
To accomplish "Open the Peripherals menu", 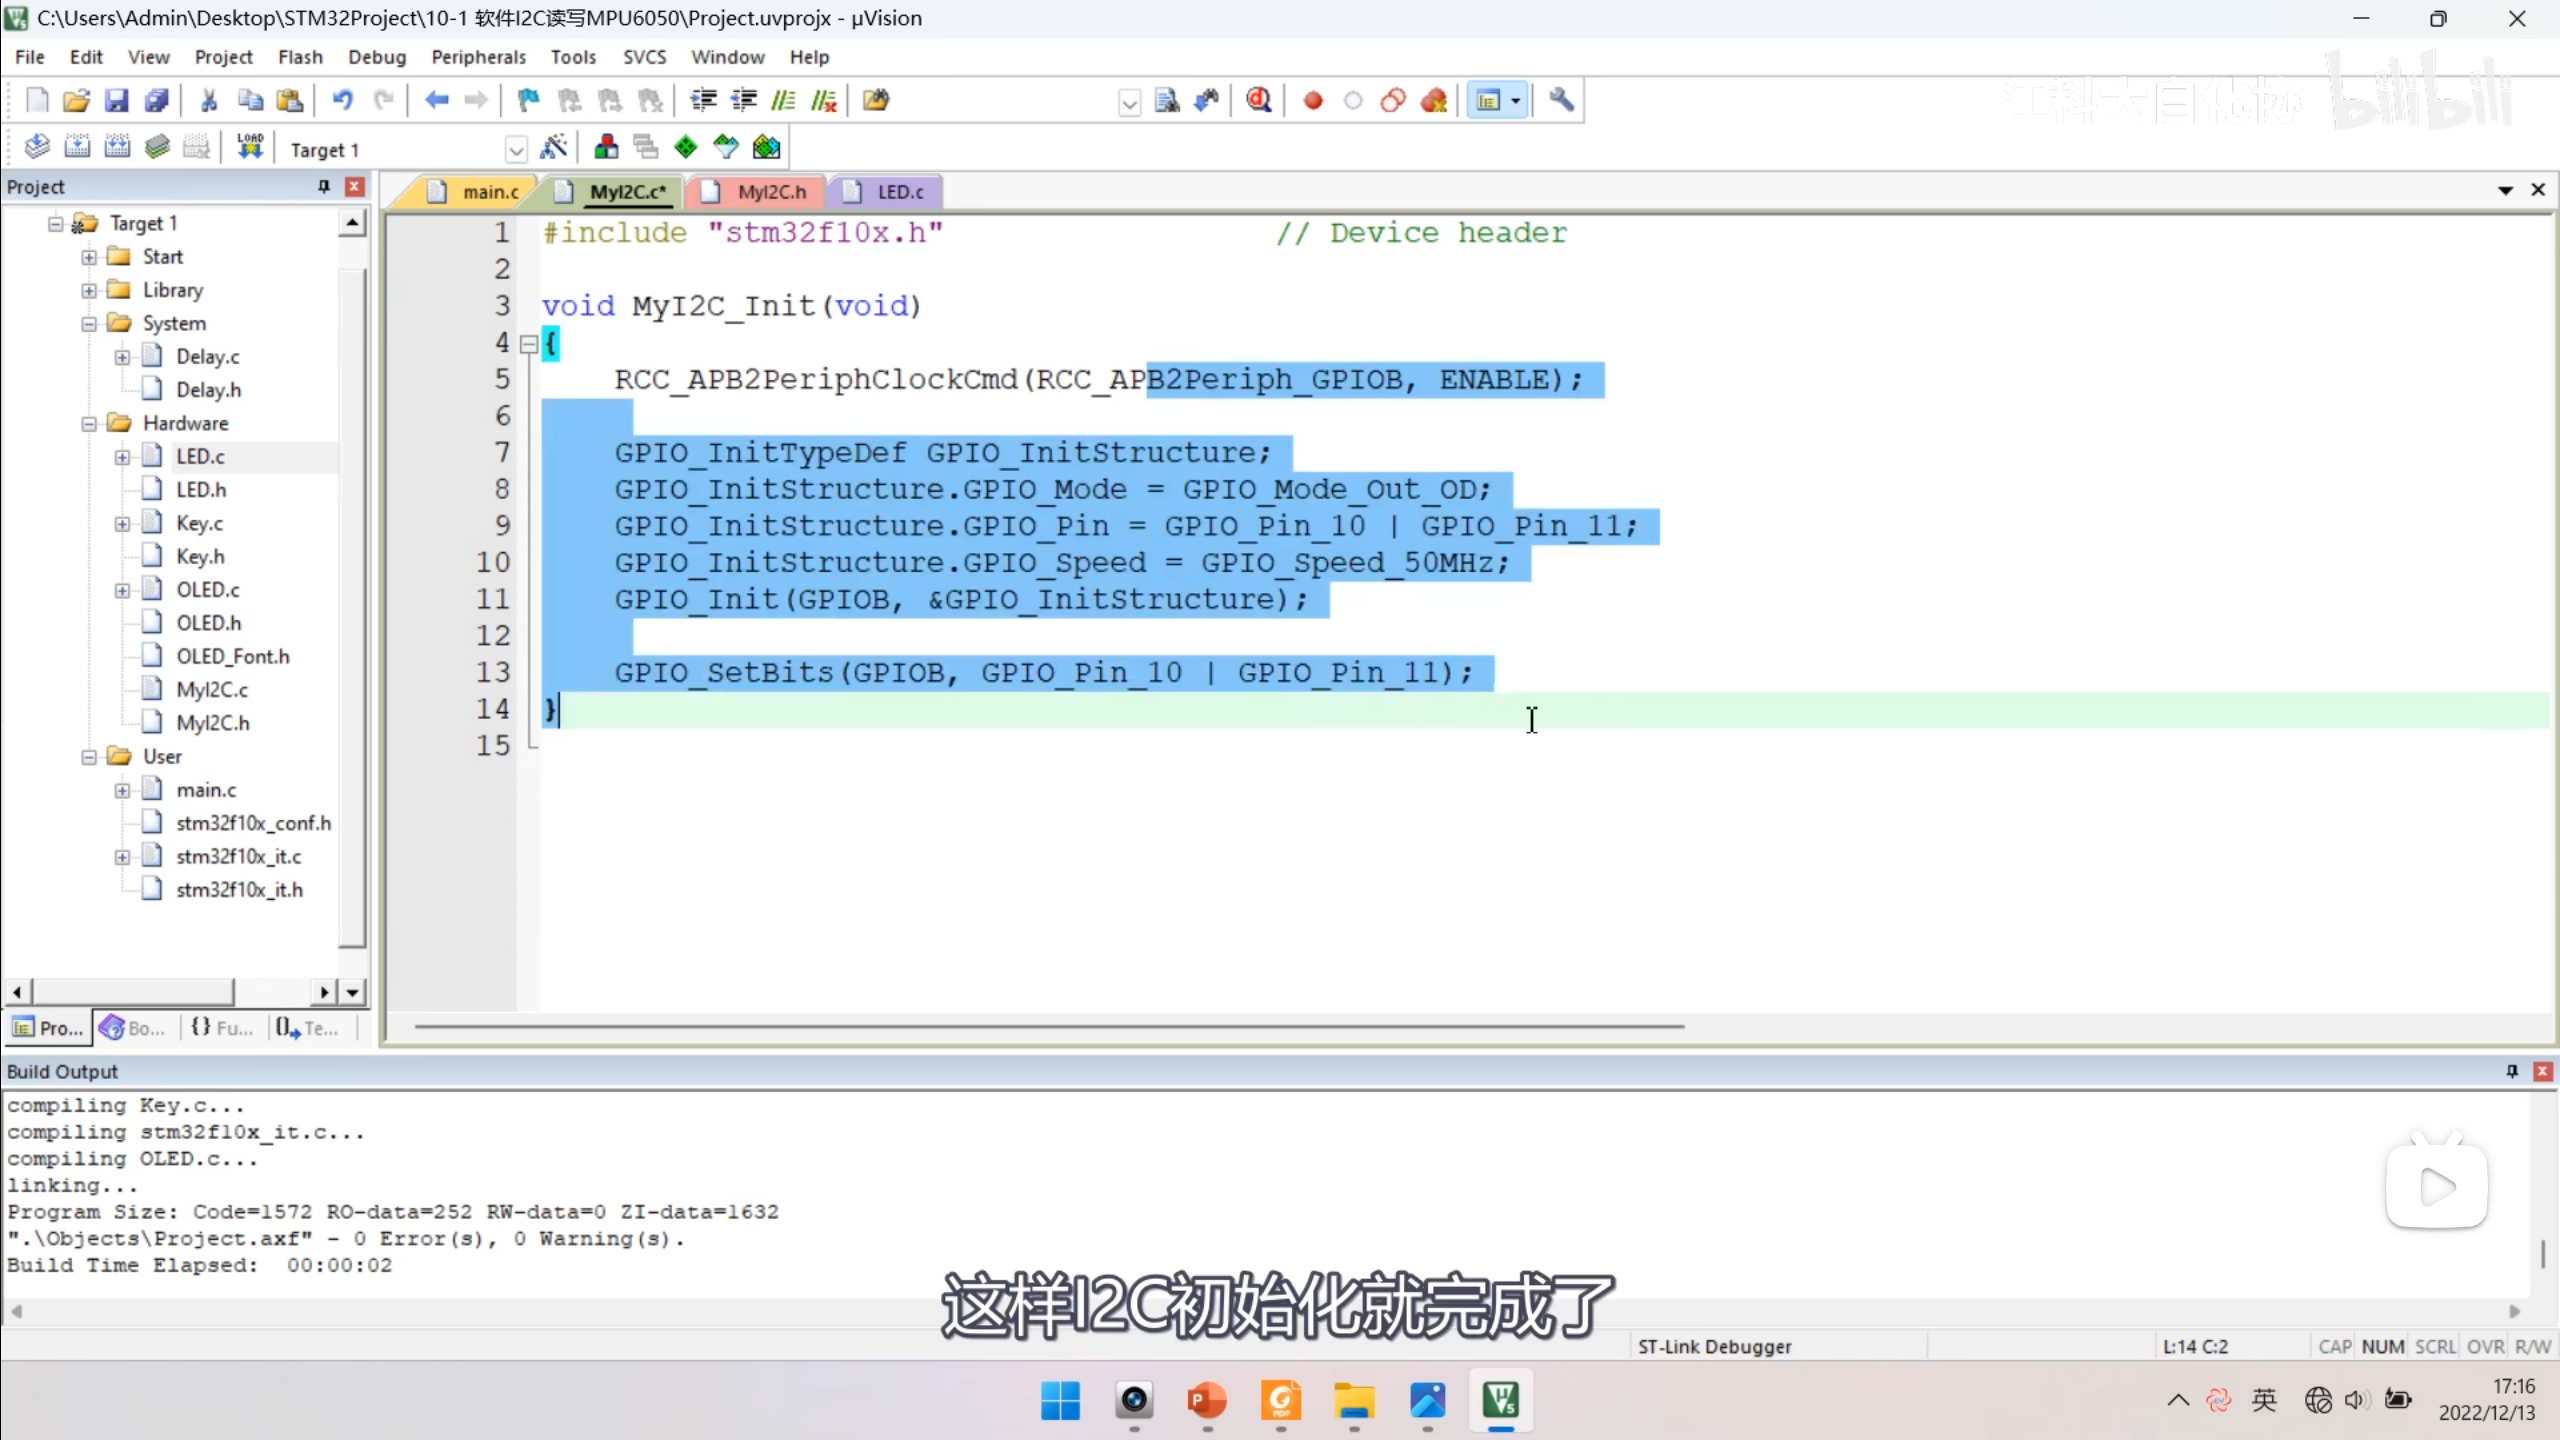I will click(x=478, y=57).
